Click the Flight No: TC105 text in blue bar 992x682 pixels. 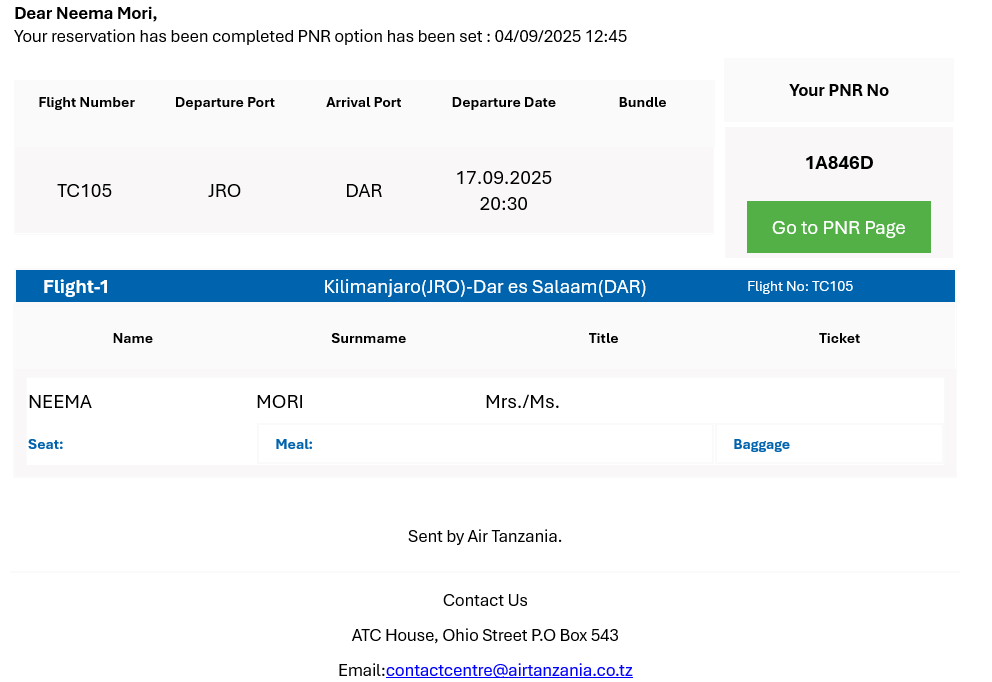point(800,286)
